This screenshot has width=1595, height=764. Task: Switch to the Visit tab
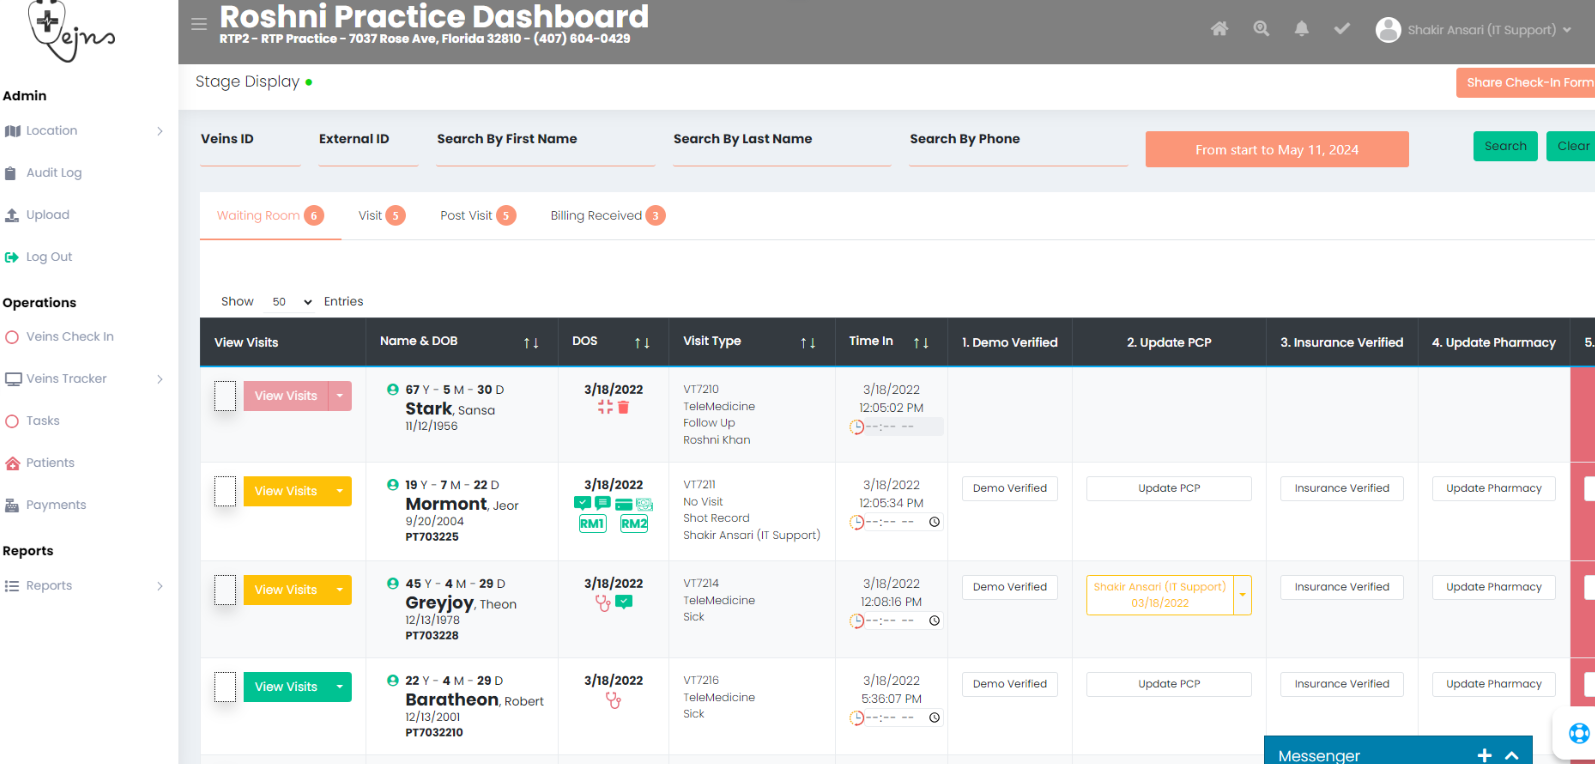(x=381, y=216)
